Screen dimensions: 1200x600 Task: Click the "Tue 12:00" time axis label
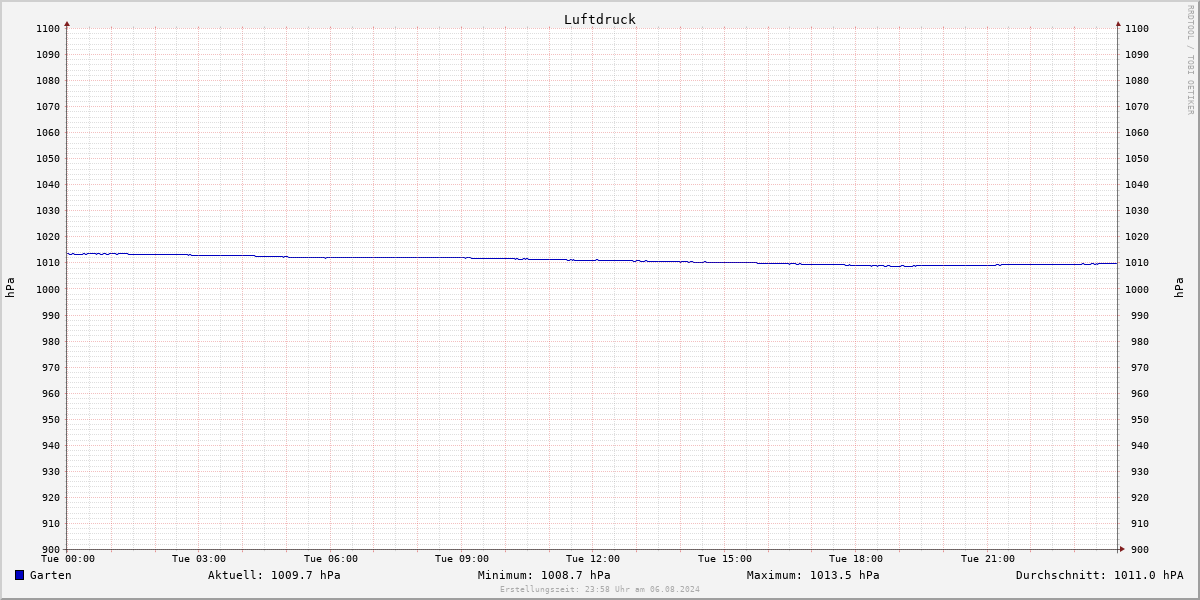593,559
